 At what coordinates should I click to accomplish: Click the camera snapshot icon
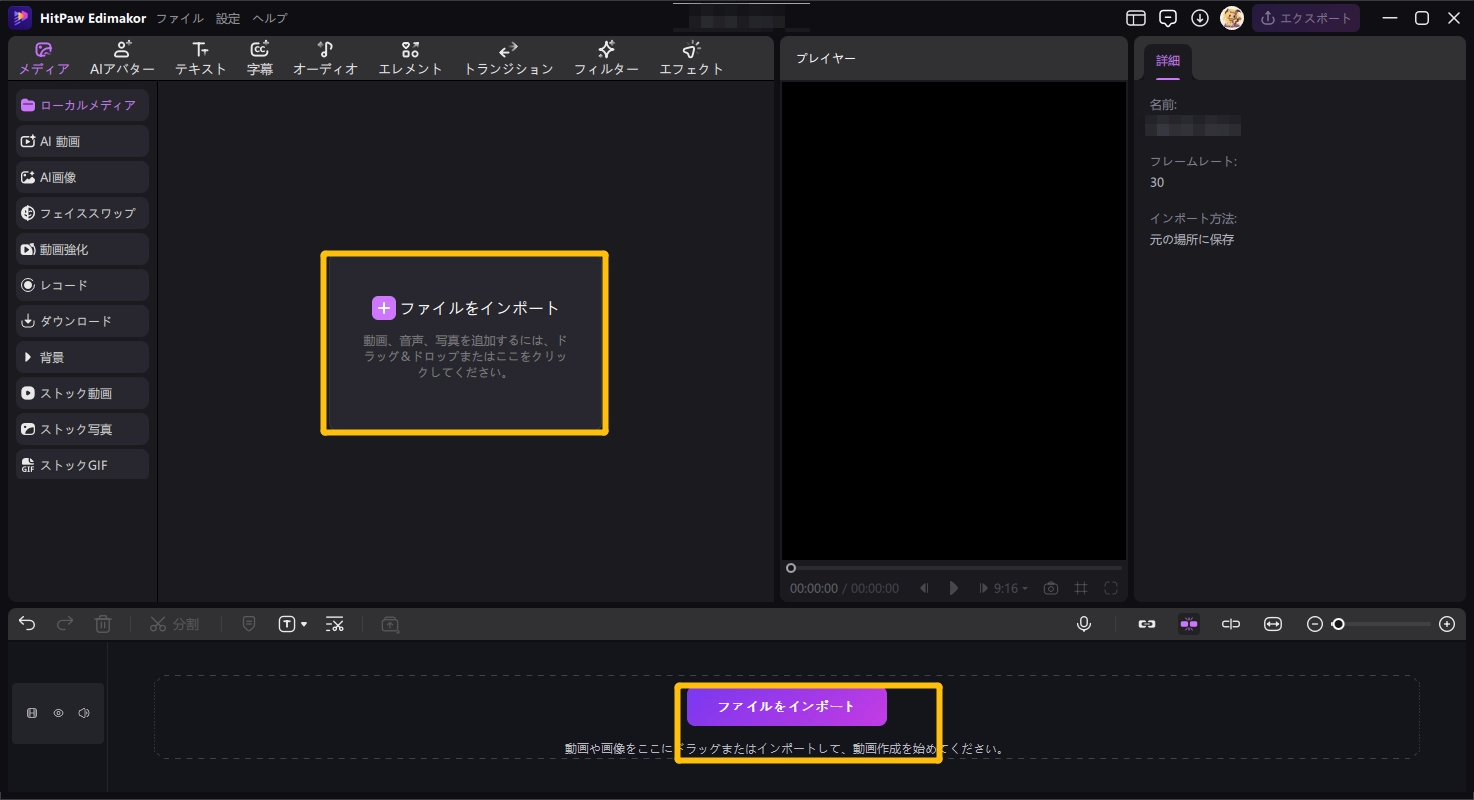click(x=1051, y=588)
